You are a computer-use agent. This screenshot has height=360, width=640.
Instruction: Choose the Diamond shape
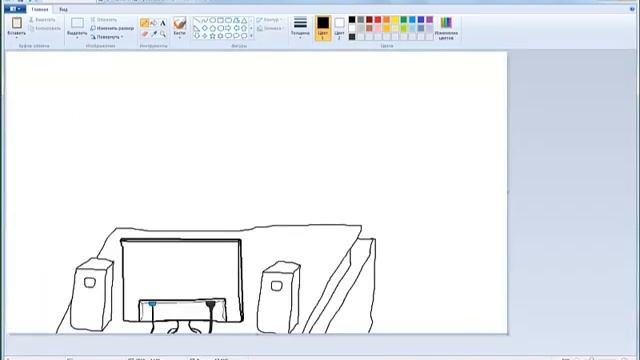(204, 28)
